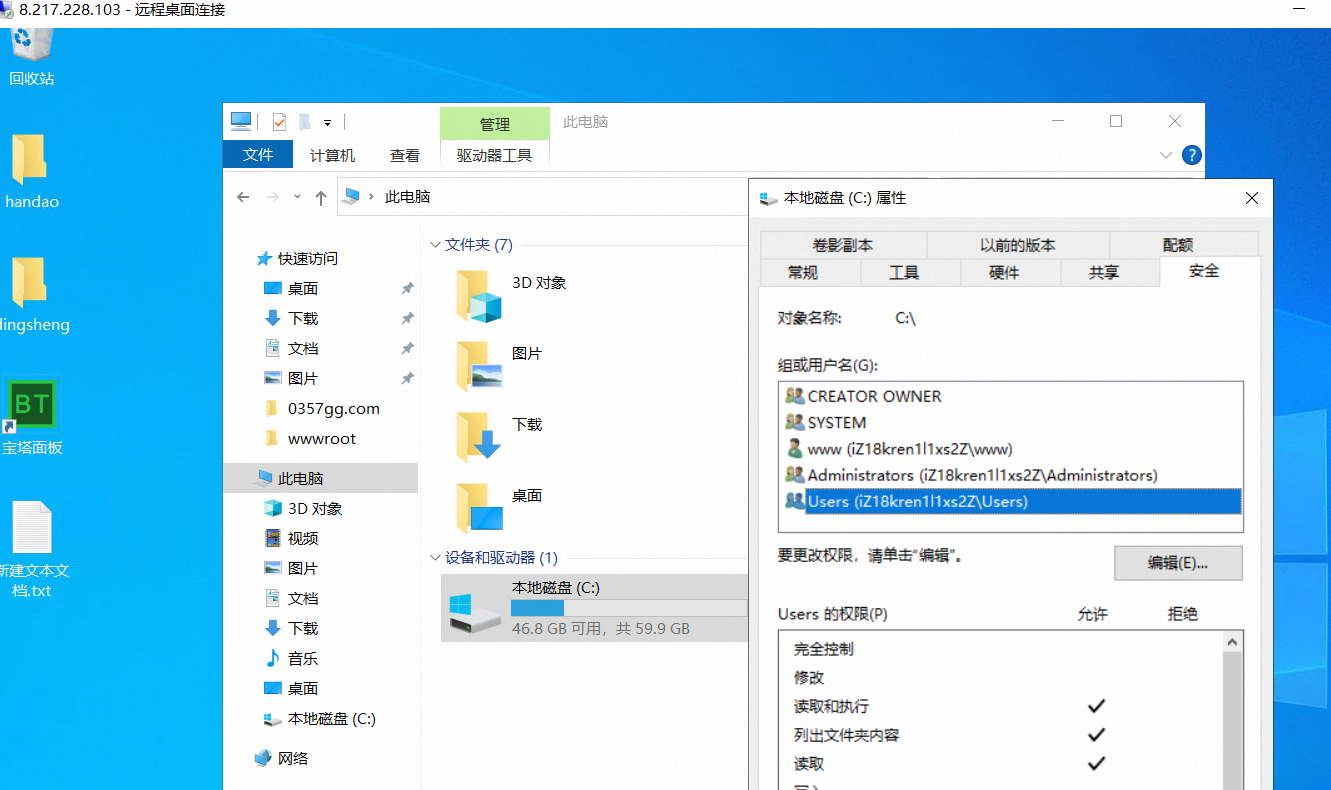Close the 本地磁盘 (C:) 属性 dialog
The image size is (1331, 790).
(1251, 198)
